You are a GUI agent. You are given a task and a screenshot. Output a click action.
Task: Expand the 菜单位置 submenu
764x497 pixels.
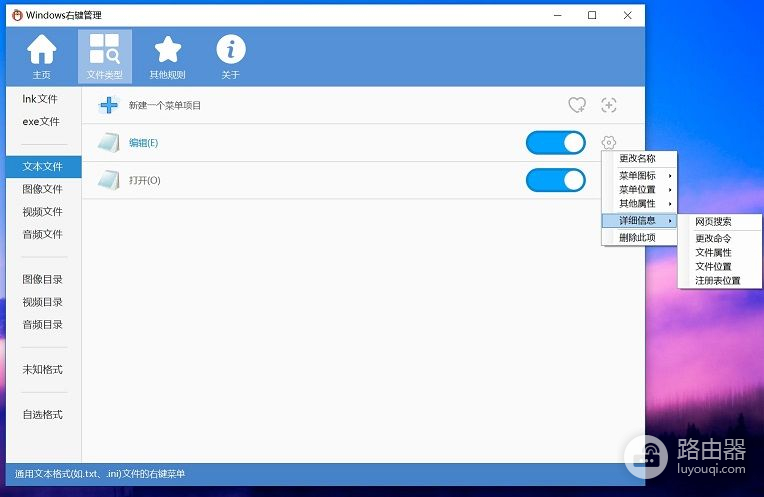640,190
